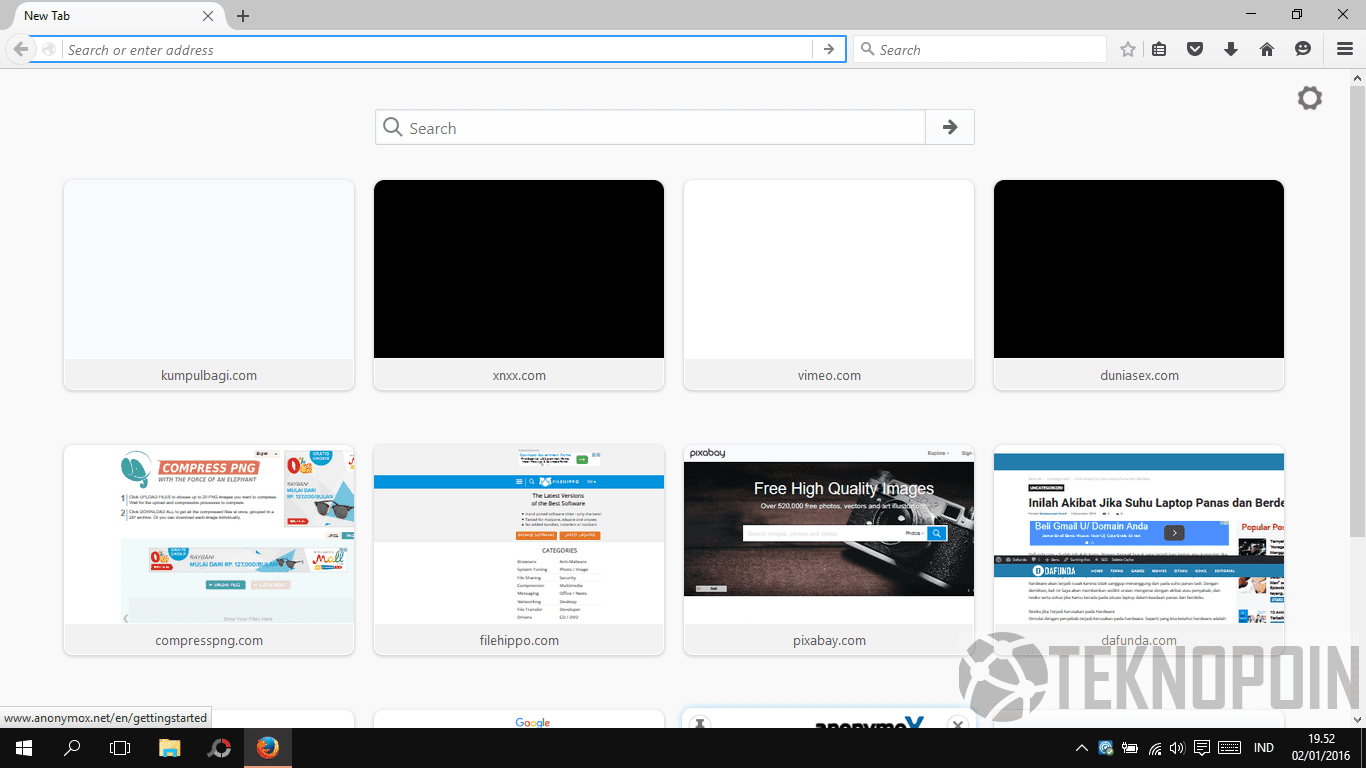Close the New Tab tab
The height and width of the screenshot is (768, 1366).
208,16
